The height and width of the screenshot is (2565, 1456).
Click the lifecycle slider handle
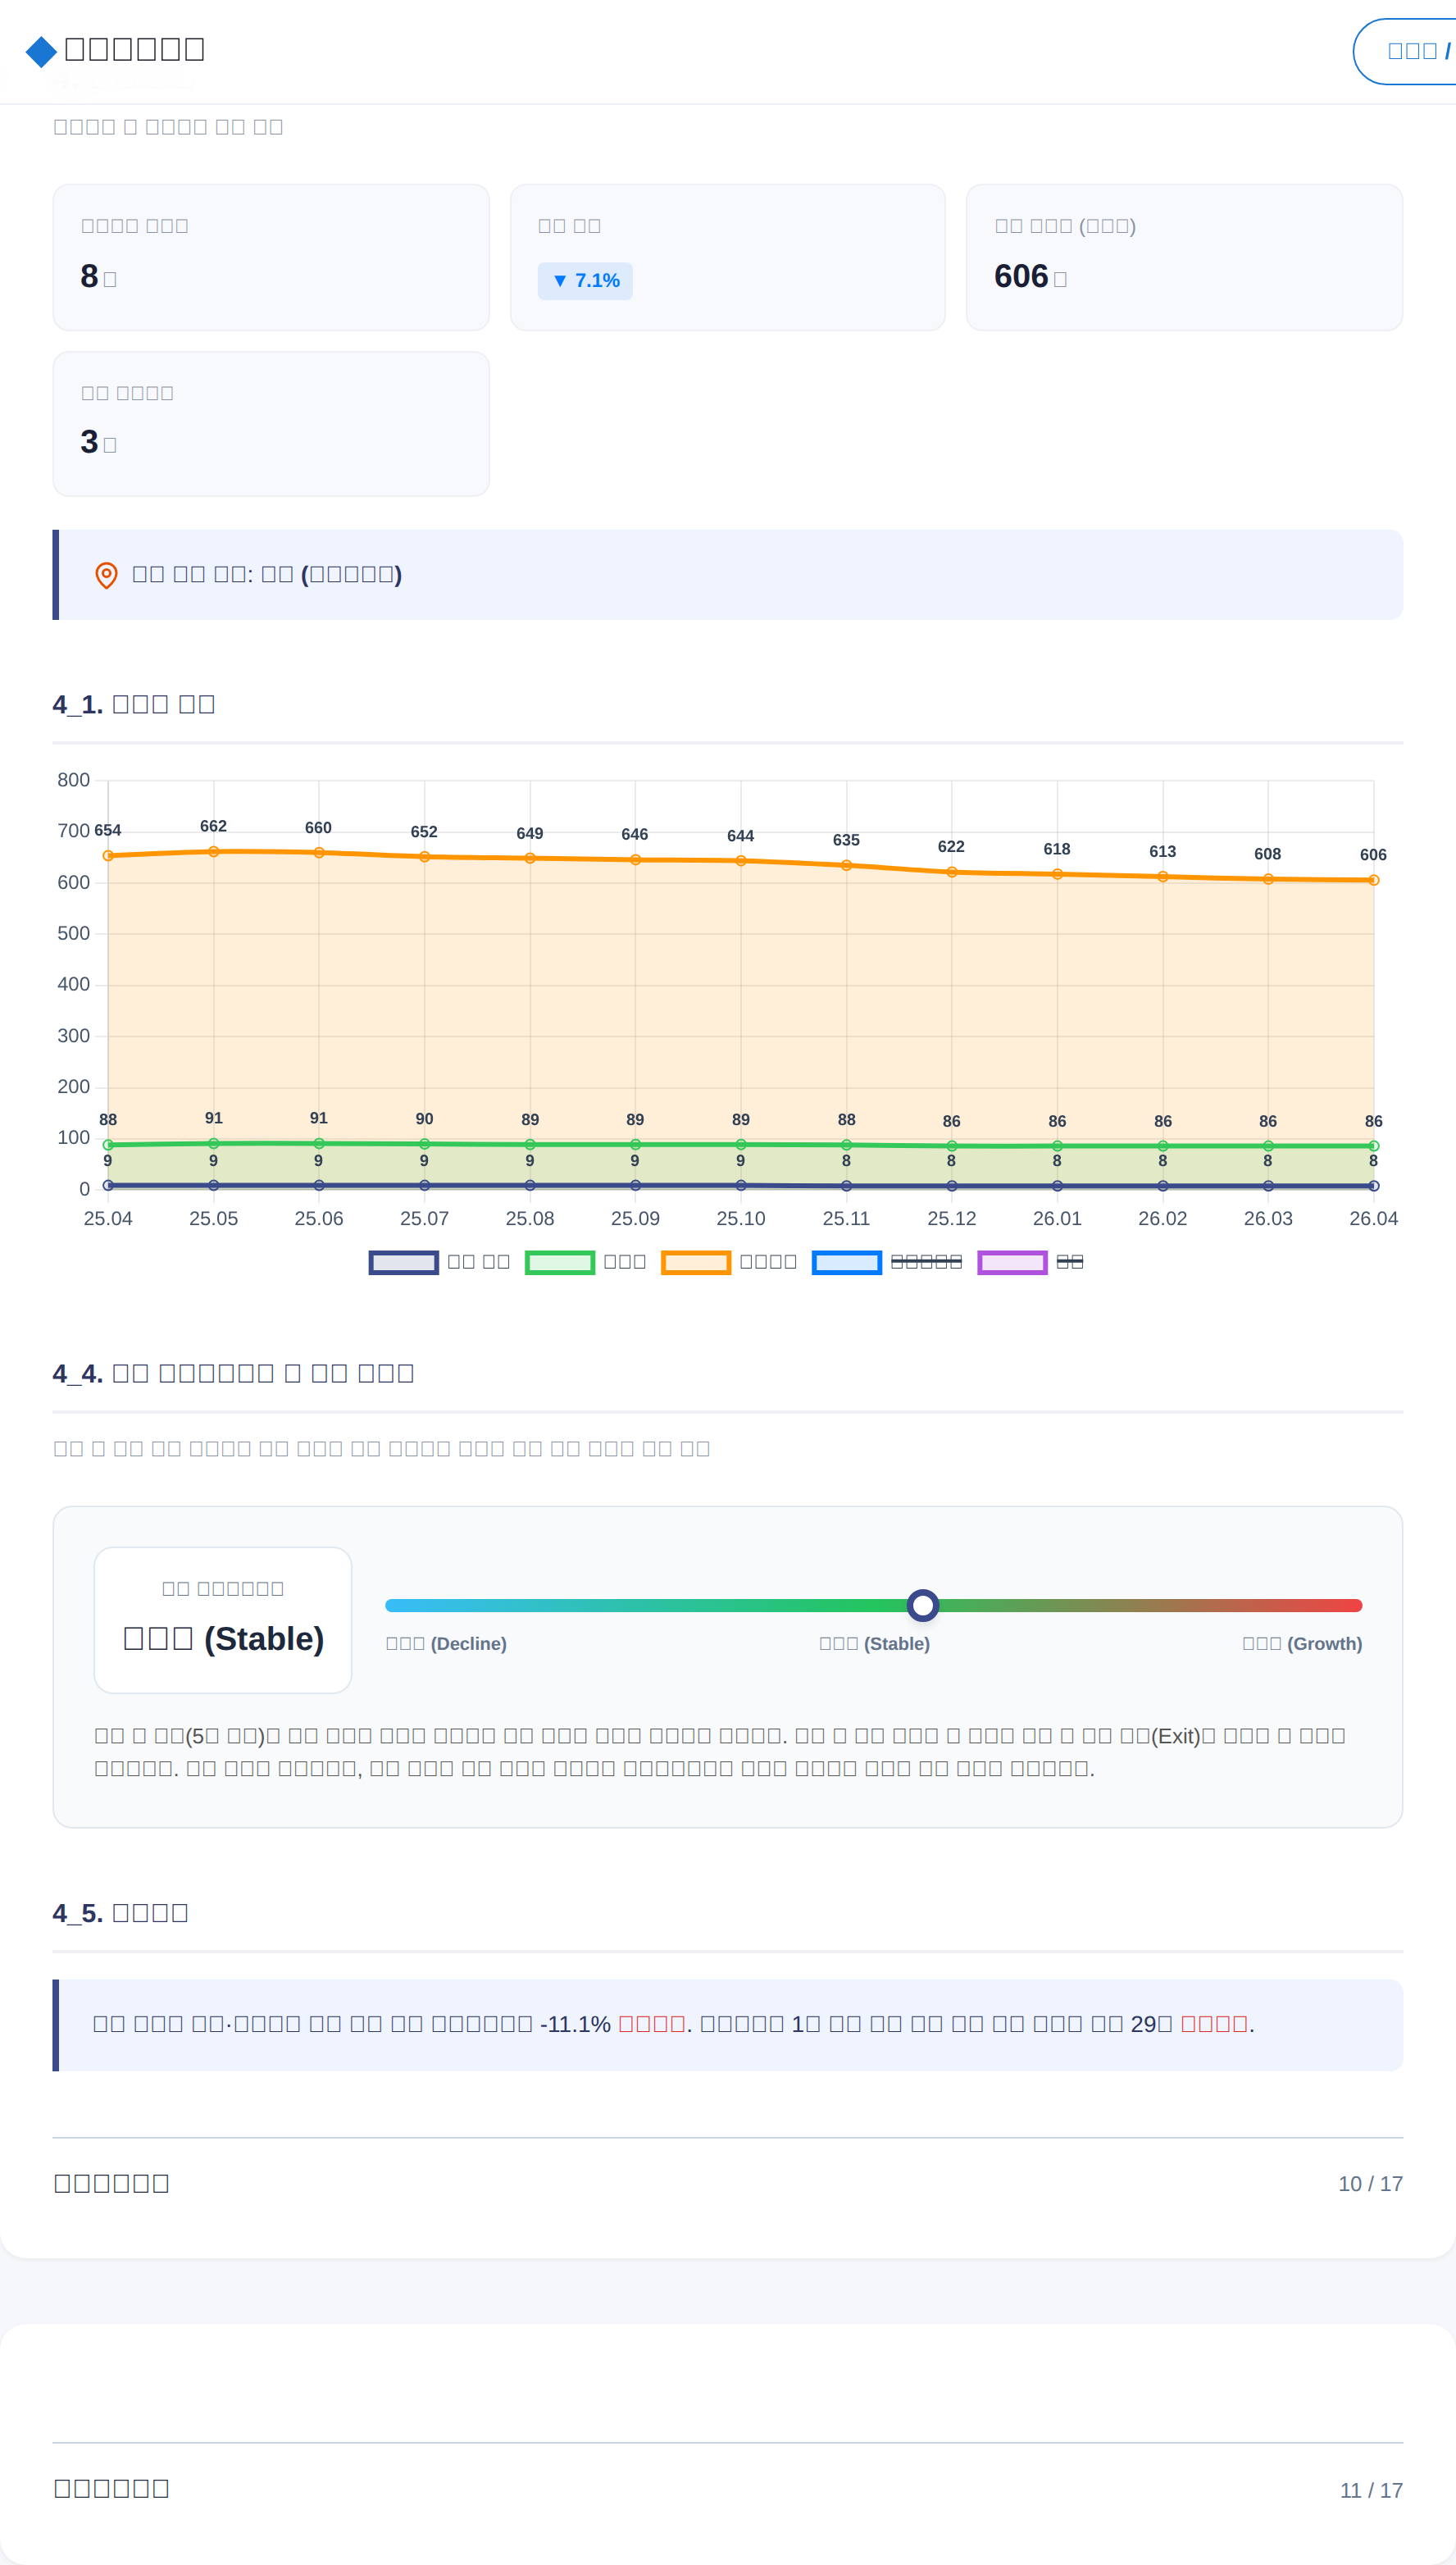(922, 1605)
